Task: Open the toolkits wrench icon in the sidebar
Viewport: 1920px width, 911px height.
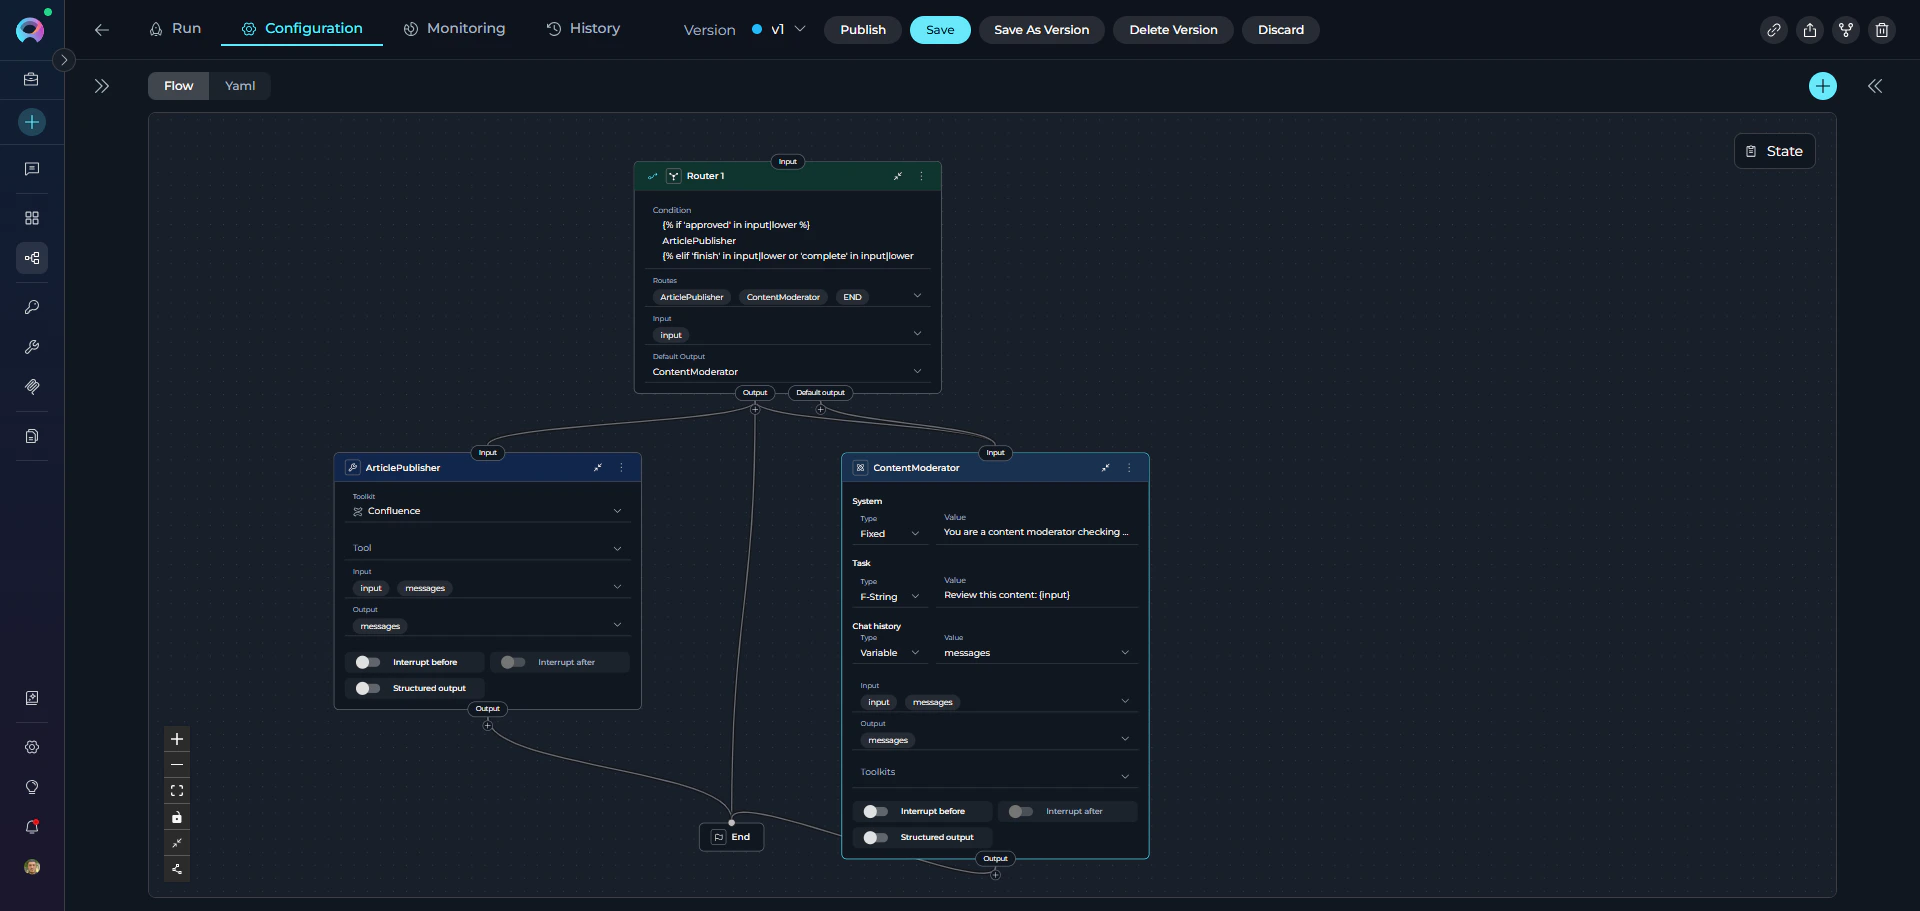Action: (32, 347)
